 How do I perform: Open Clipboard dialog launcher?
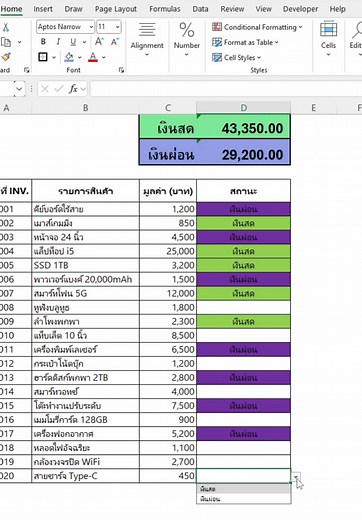click(27, 70)
